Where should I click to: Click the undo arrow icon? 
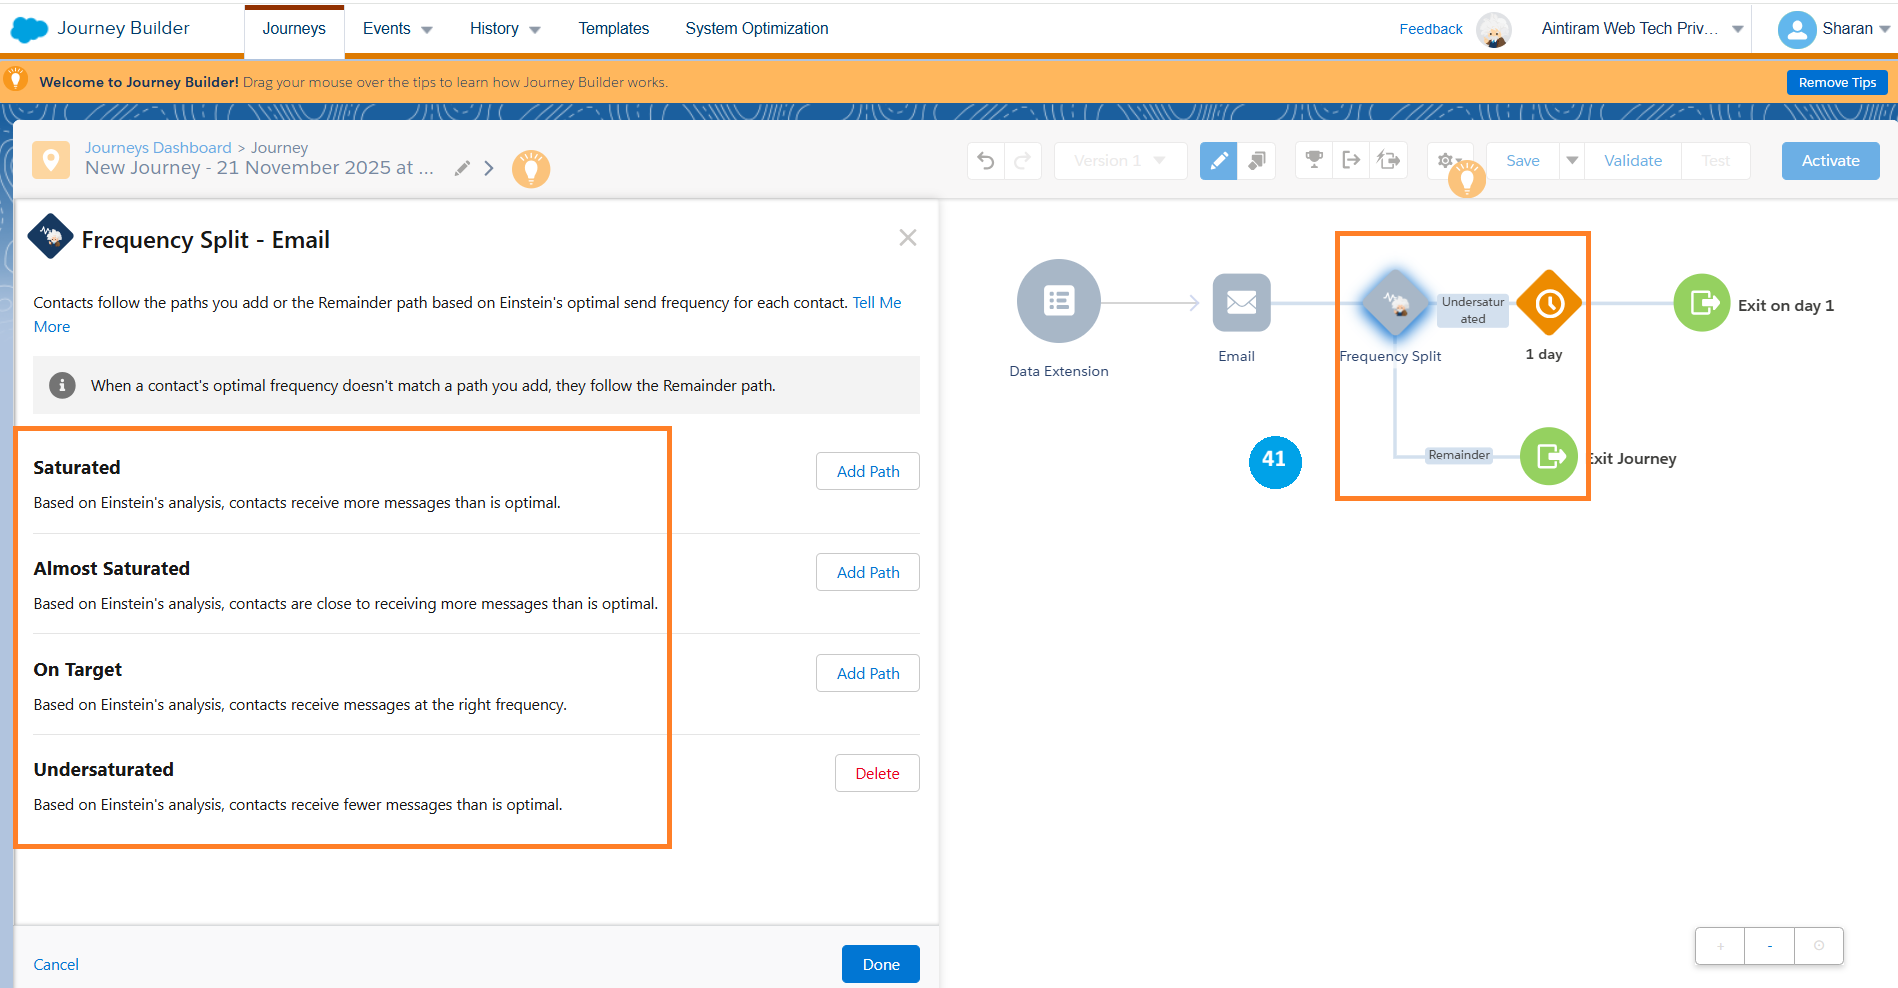[x=986, y=161]
